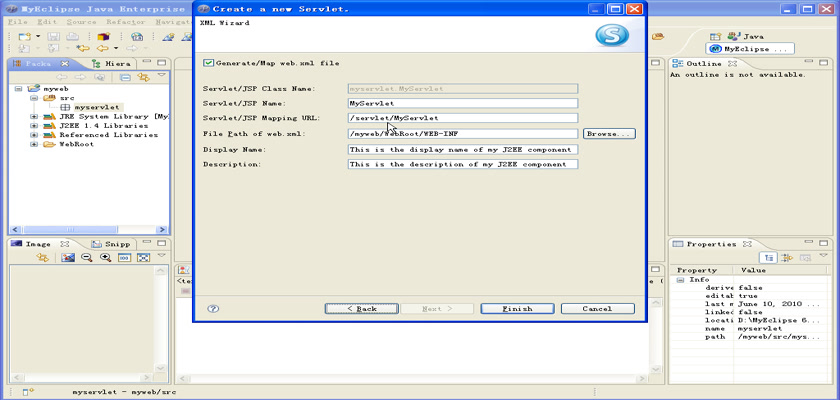Click the Servlet/JSP Name field
Image resolution: width=840 pixels, height=400 pixels.
click(x=463, y=103)
